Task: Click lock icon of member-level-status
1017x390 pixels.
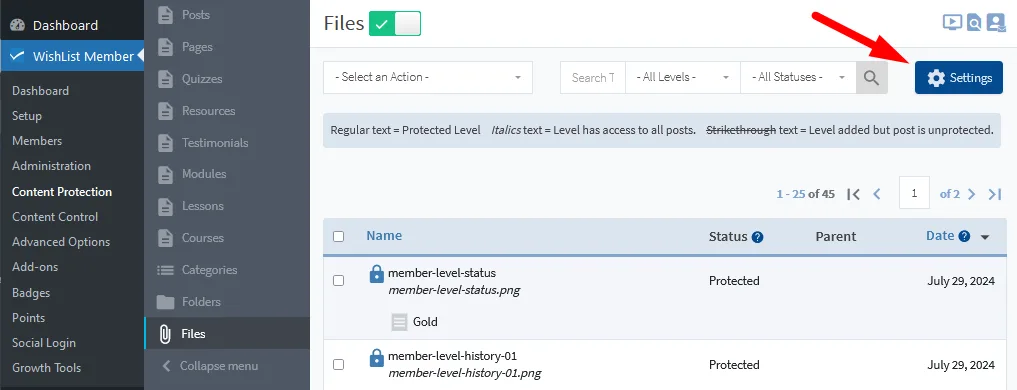Action: (x=376, y=274)
